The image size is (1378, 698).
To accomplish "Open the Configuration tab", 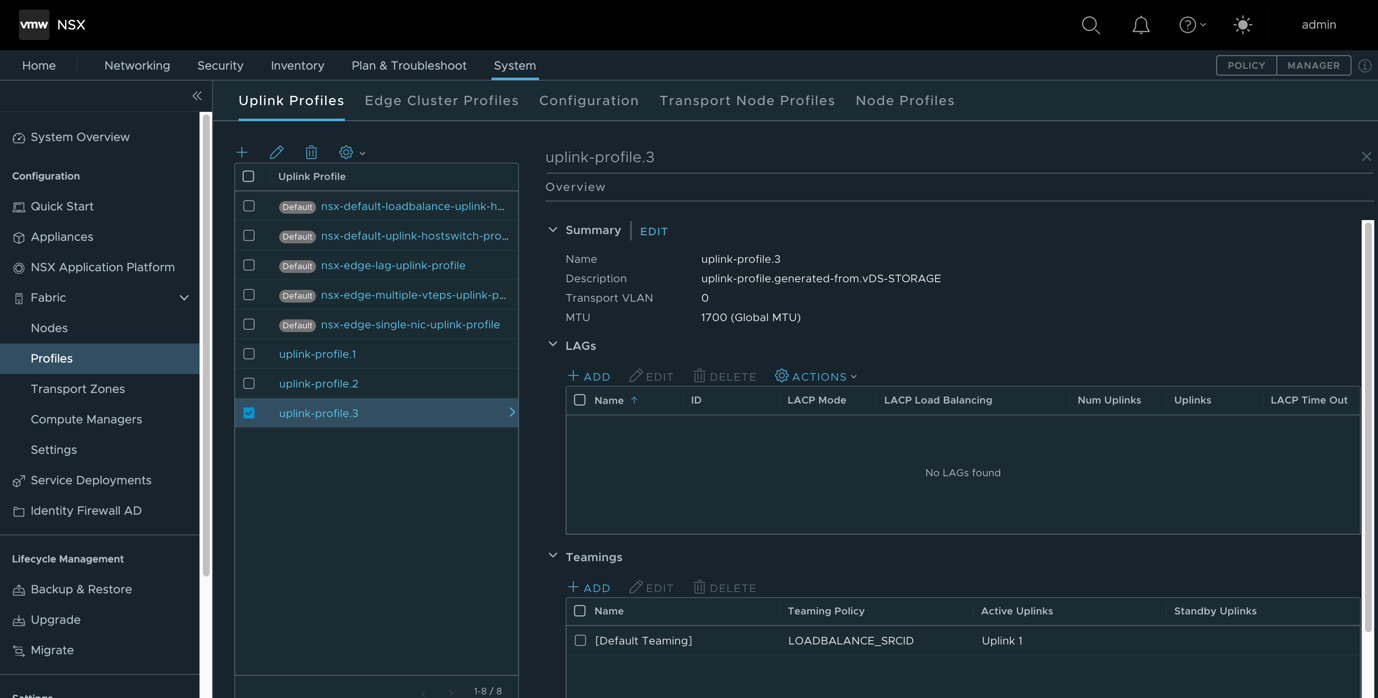I will [x=589, y=101].
